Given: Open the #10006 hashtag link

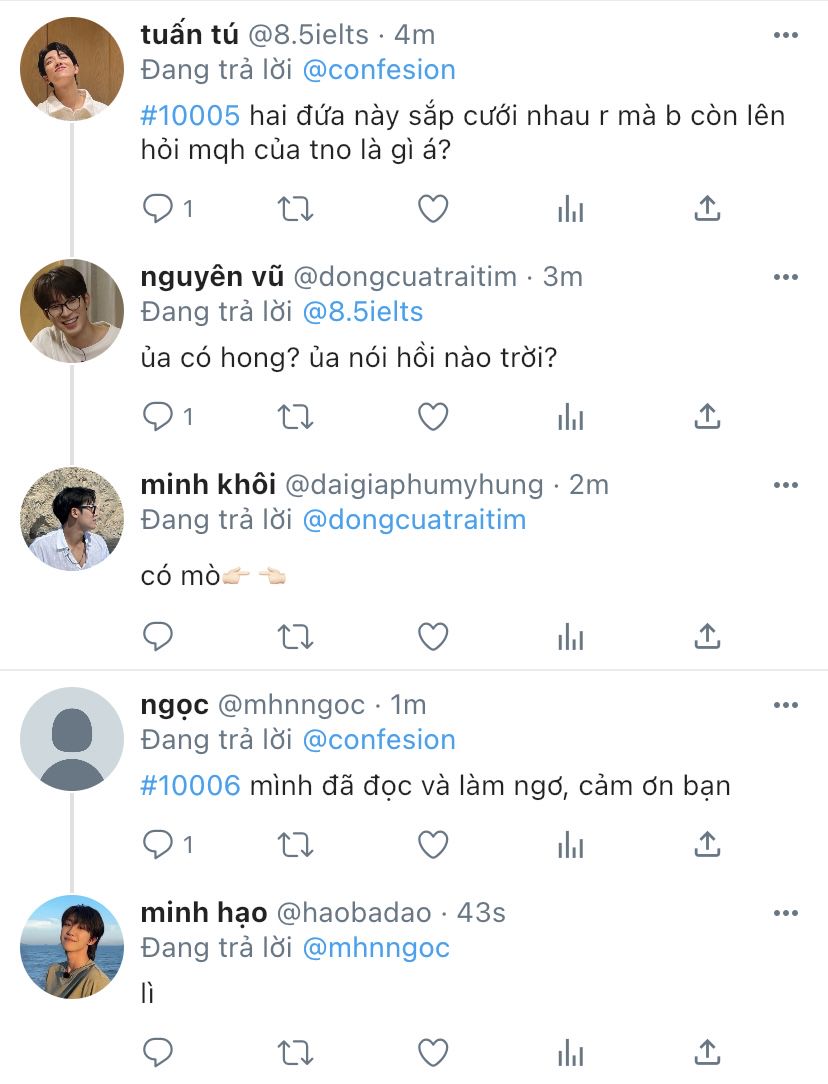Looking at the screenshot, I should coord(190,785).
